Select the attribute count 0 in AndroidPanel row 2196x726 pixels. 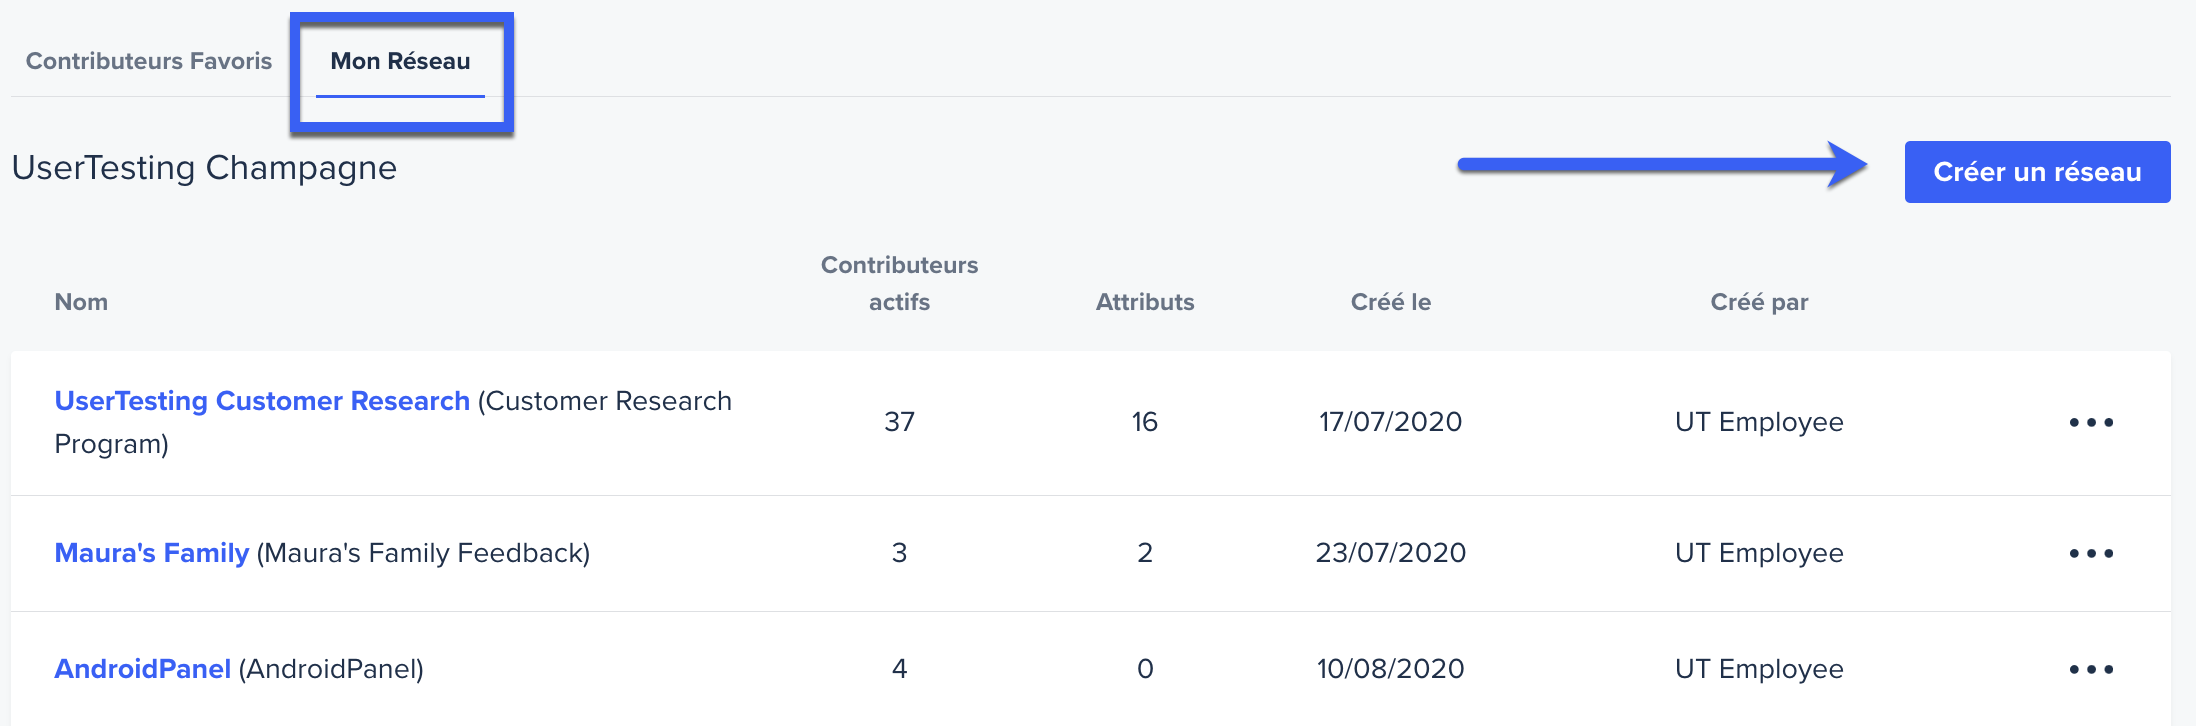point(1145,669)
